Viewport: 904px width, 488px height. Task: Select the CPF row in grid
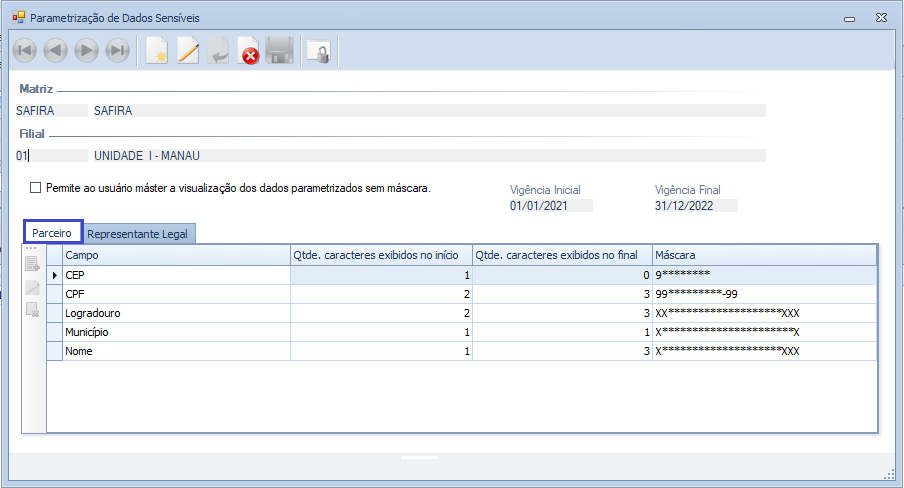coord(175,294)
